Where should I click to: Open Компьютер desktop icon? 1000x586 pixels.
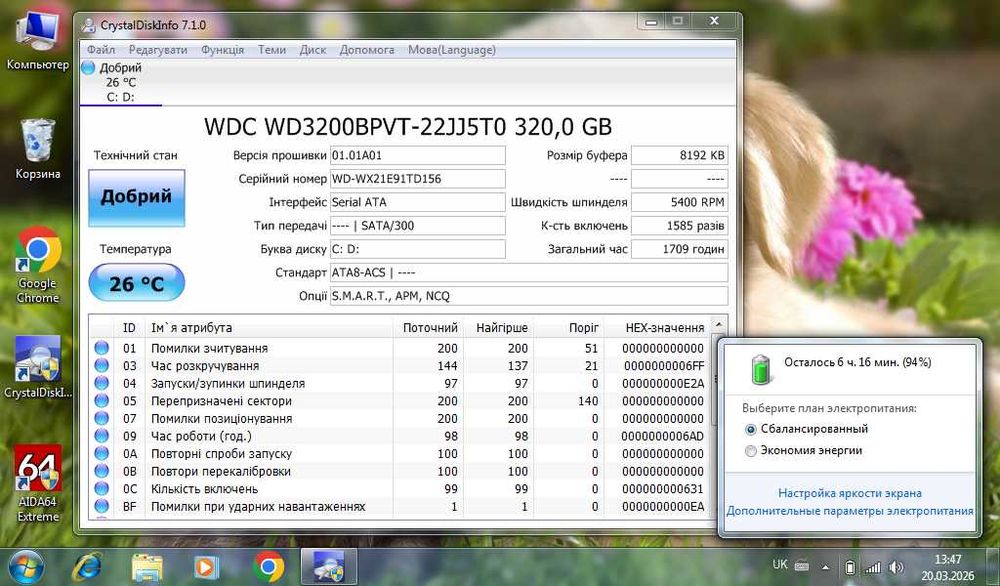tap(38, 41)
